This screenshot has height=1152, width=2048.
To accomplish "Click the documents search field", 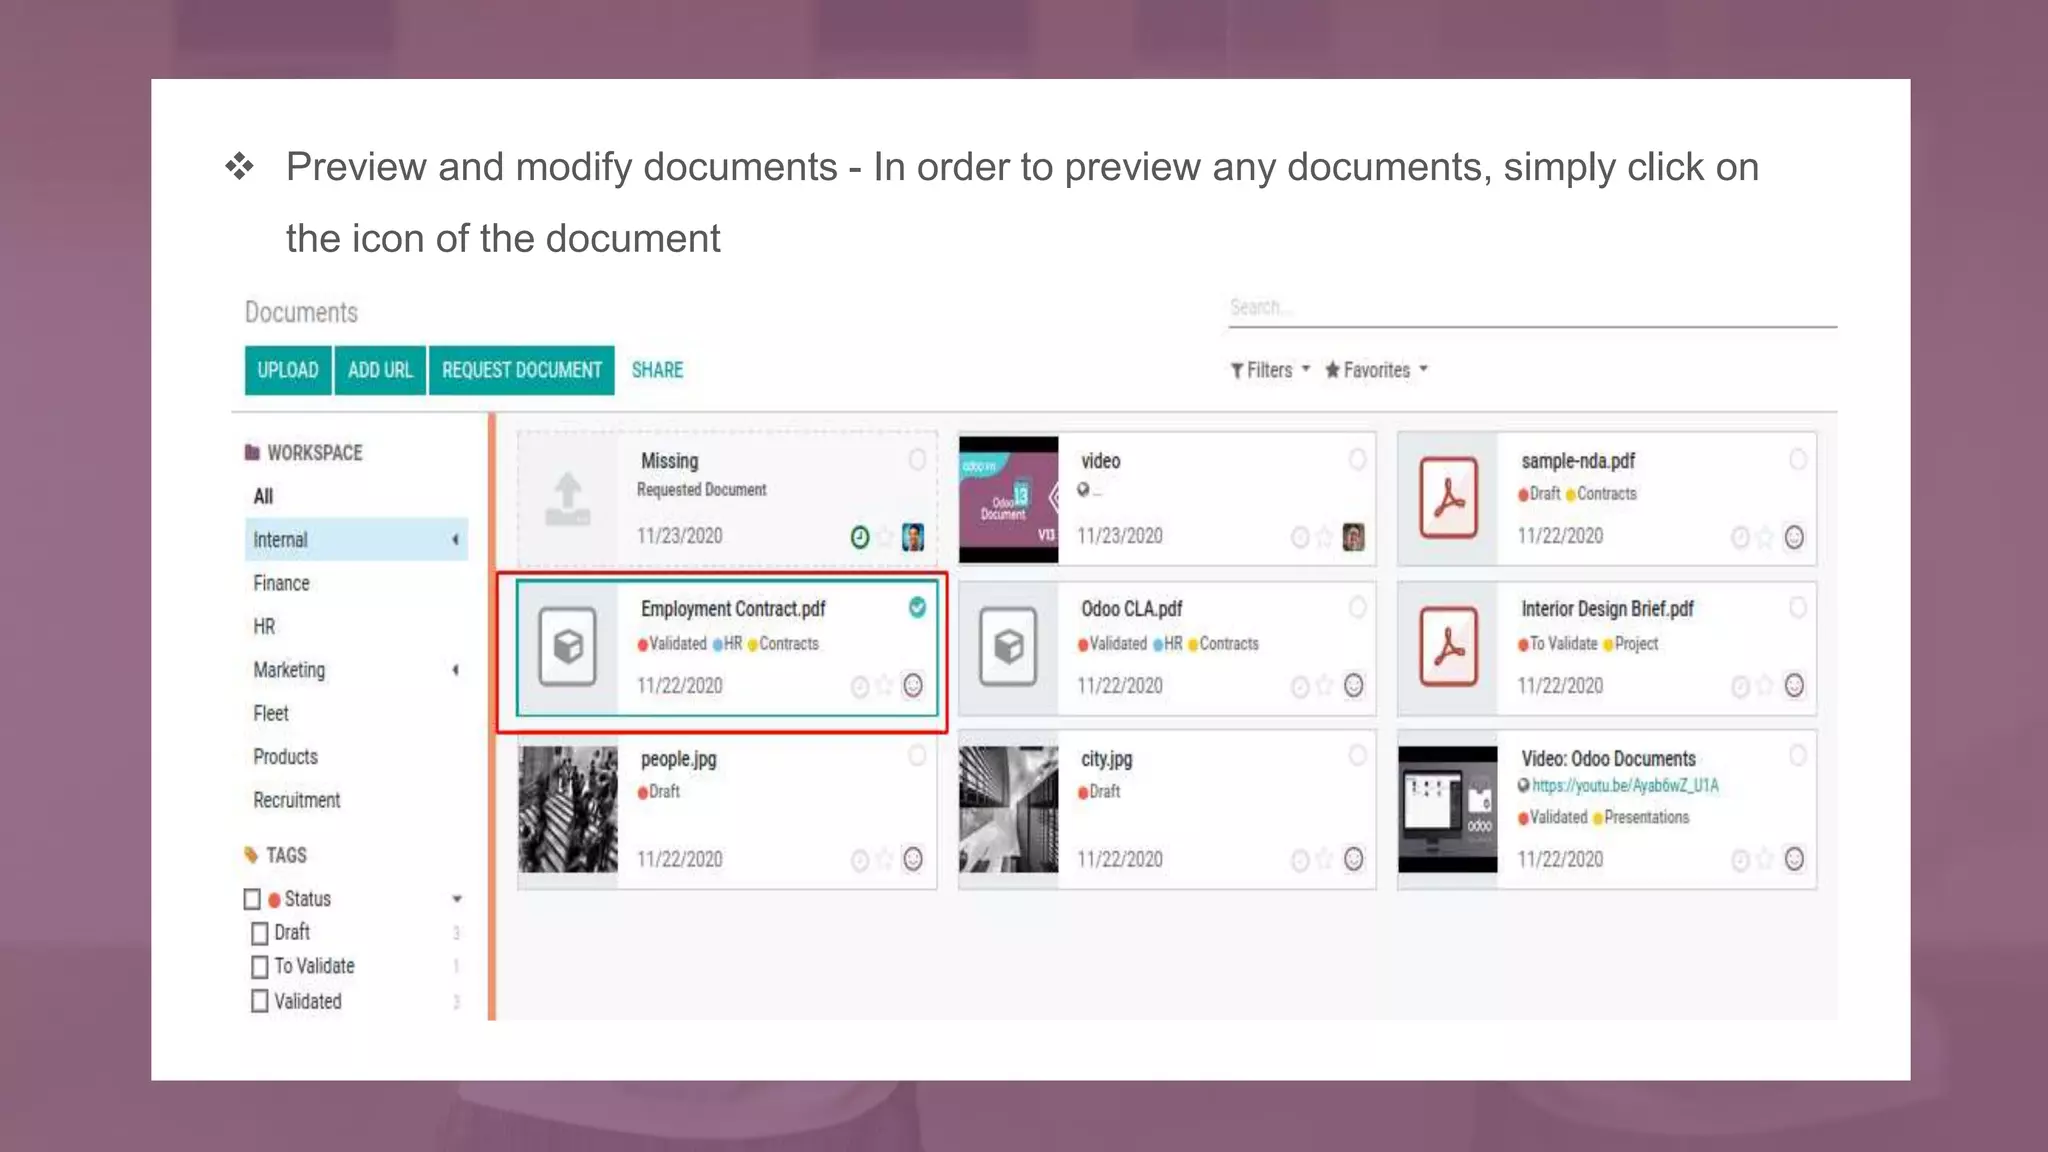I will pyautogui.click(x=1530, y=307).
